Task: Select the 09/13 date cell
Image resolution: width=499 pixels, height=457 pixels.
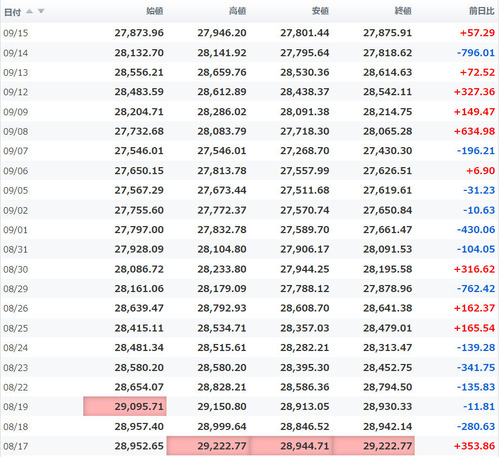Action: [16, 73]
